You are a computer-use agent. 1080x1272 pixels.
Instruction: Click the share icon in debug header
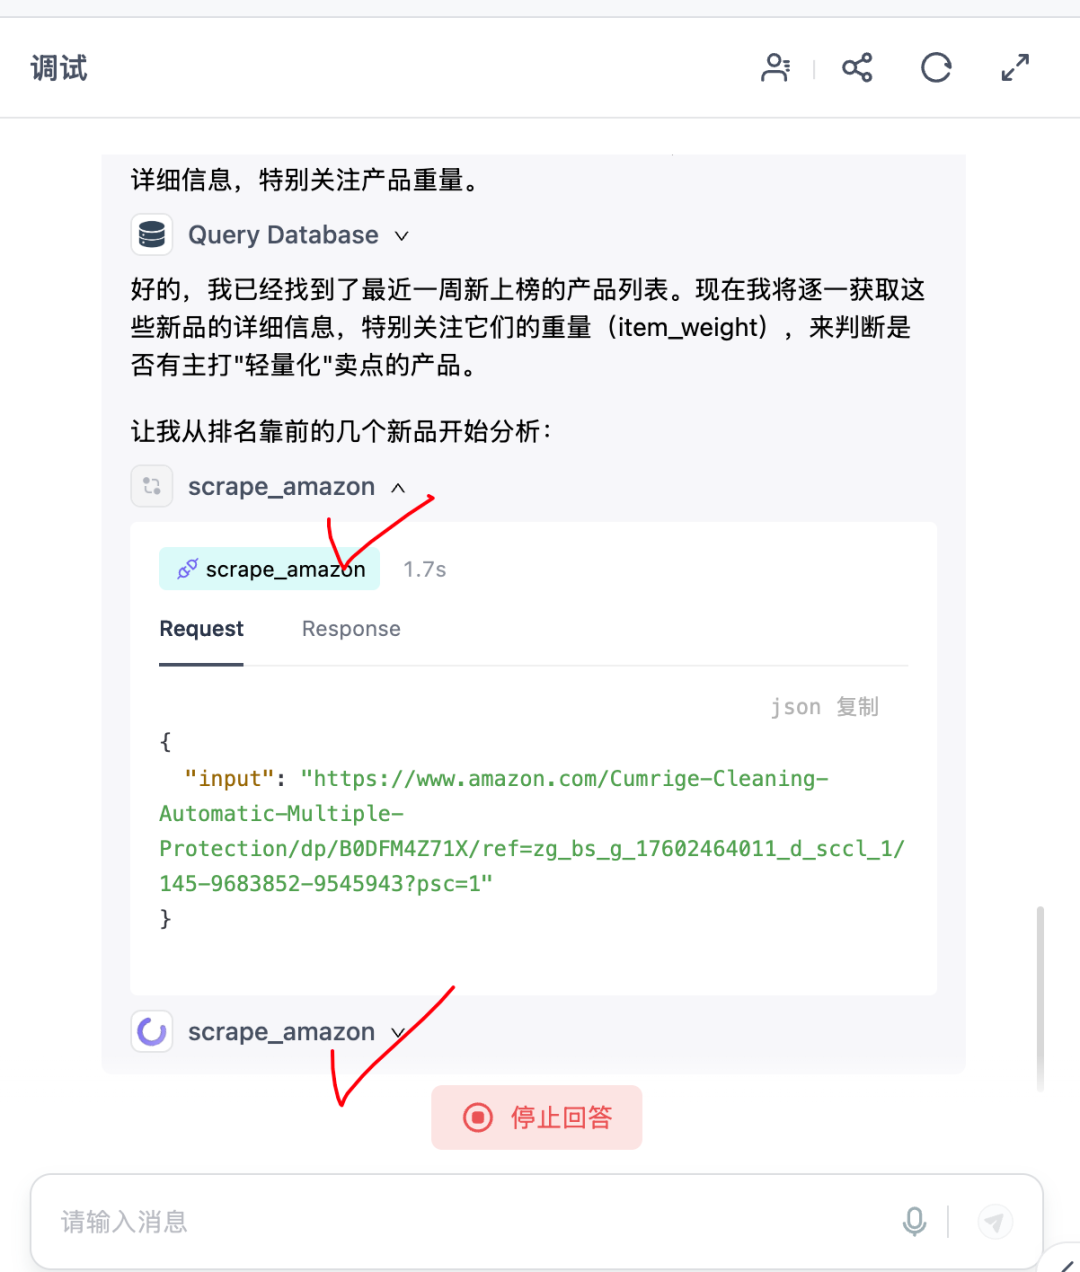tap(857, 68)
